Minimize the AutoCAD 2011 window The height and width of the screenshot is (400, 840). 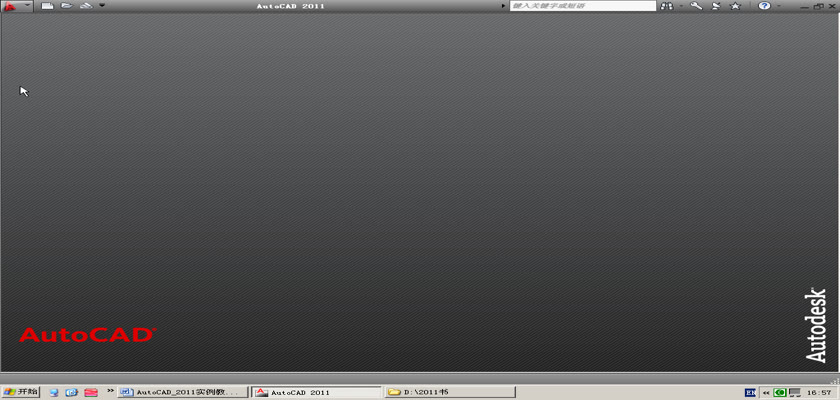coord(805,6)
